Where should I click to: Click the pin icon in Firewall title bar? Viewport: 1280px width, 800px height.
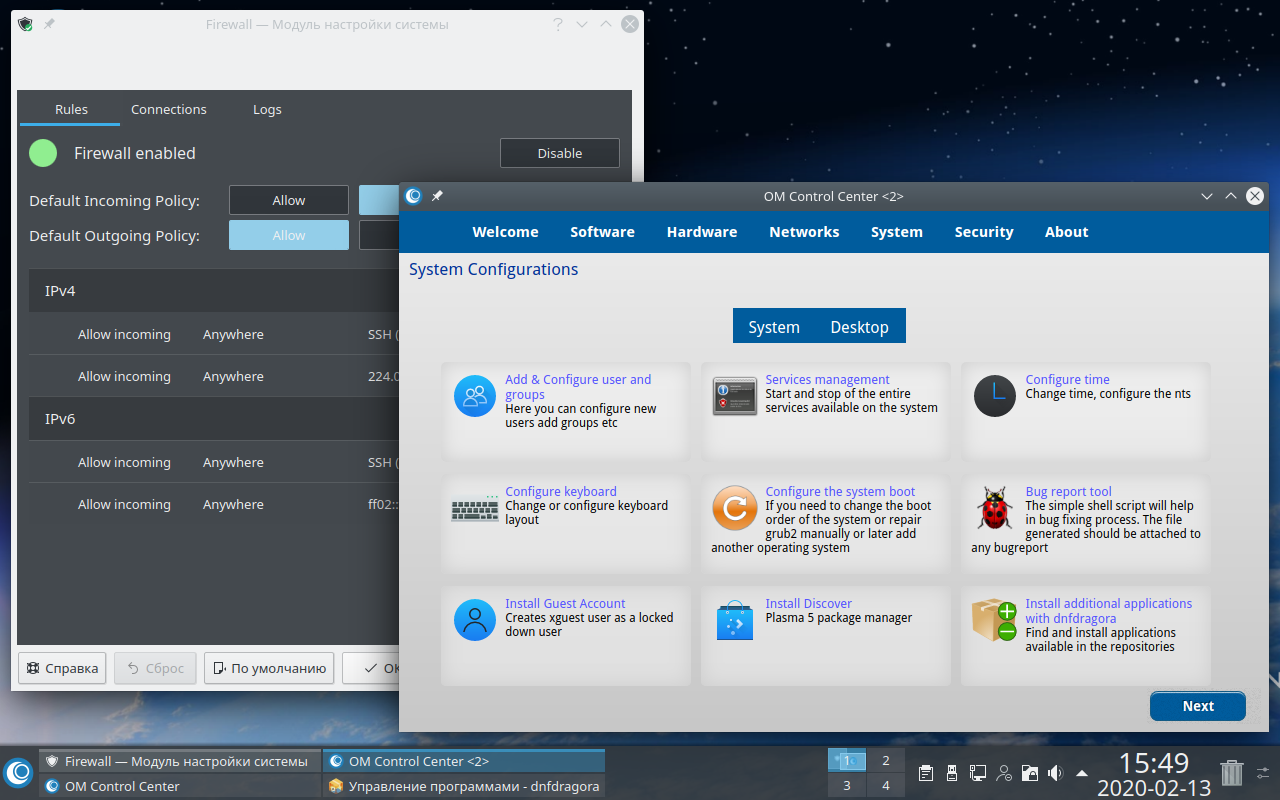[x=49, y=24]
